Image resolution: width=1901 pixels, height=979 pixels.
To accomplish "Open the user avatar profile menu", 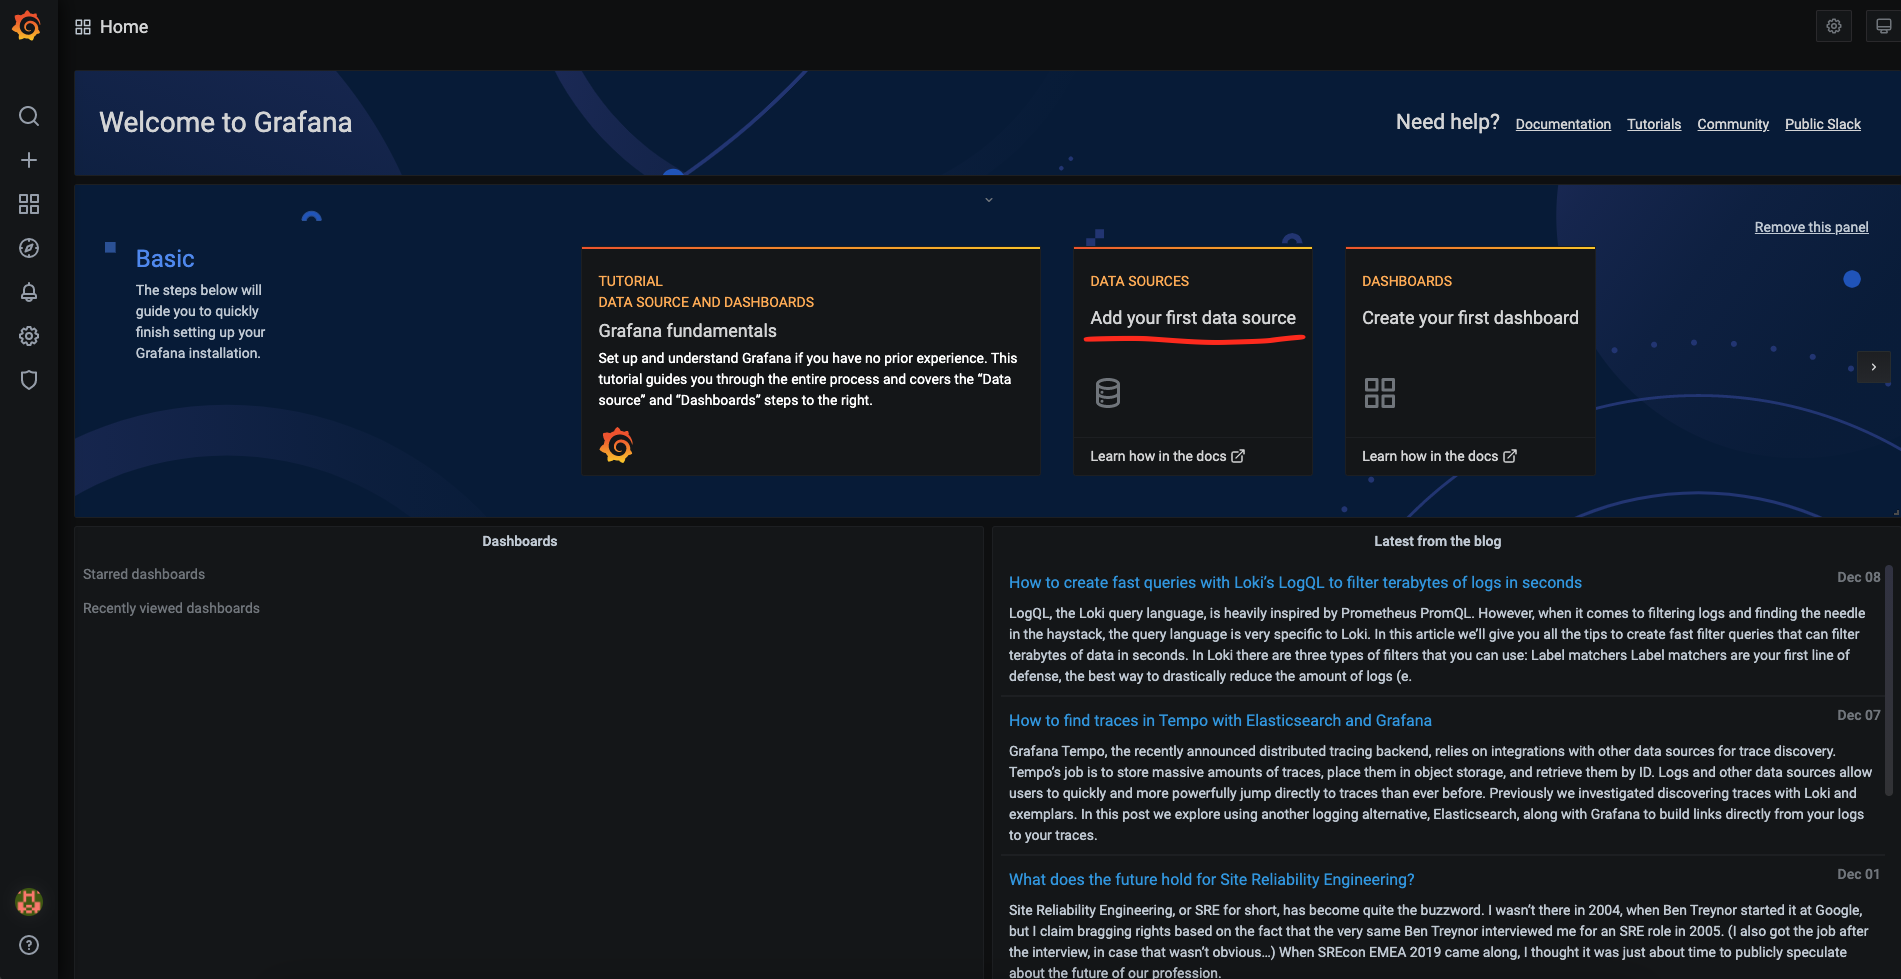I will pyautogui.click(x=29, y=902).
